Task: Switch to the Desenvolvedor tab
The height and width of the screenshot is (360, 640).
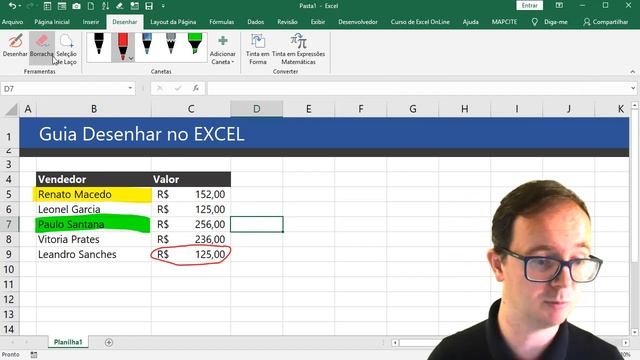Action: click(x=358, y=22)
